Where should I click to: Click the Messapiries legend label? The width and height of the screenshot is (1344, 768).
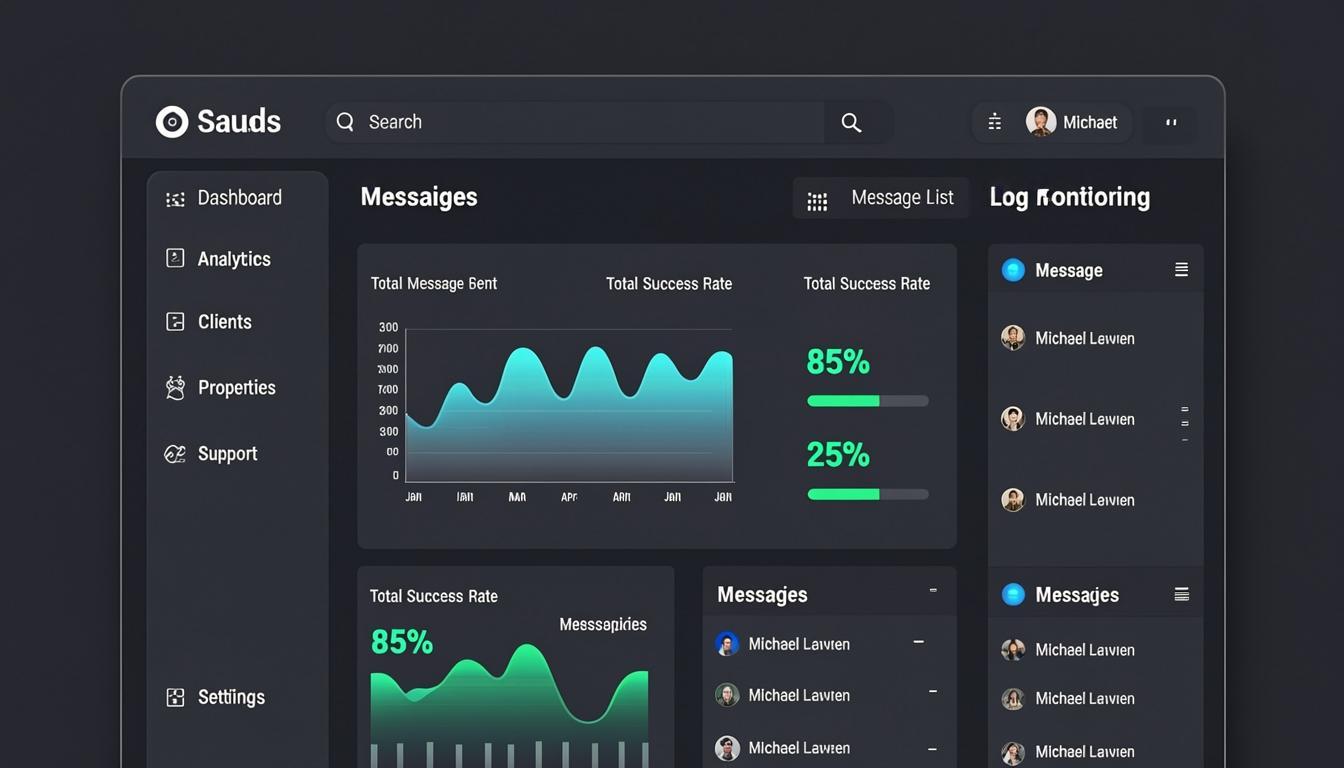603,625
